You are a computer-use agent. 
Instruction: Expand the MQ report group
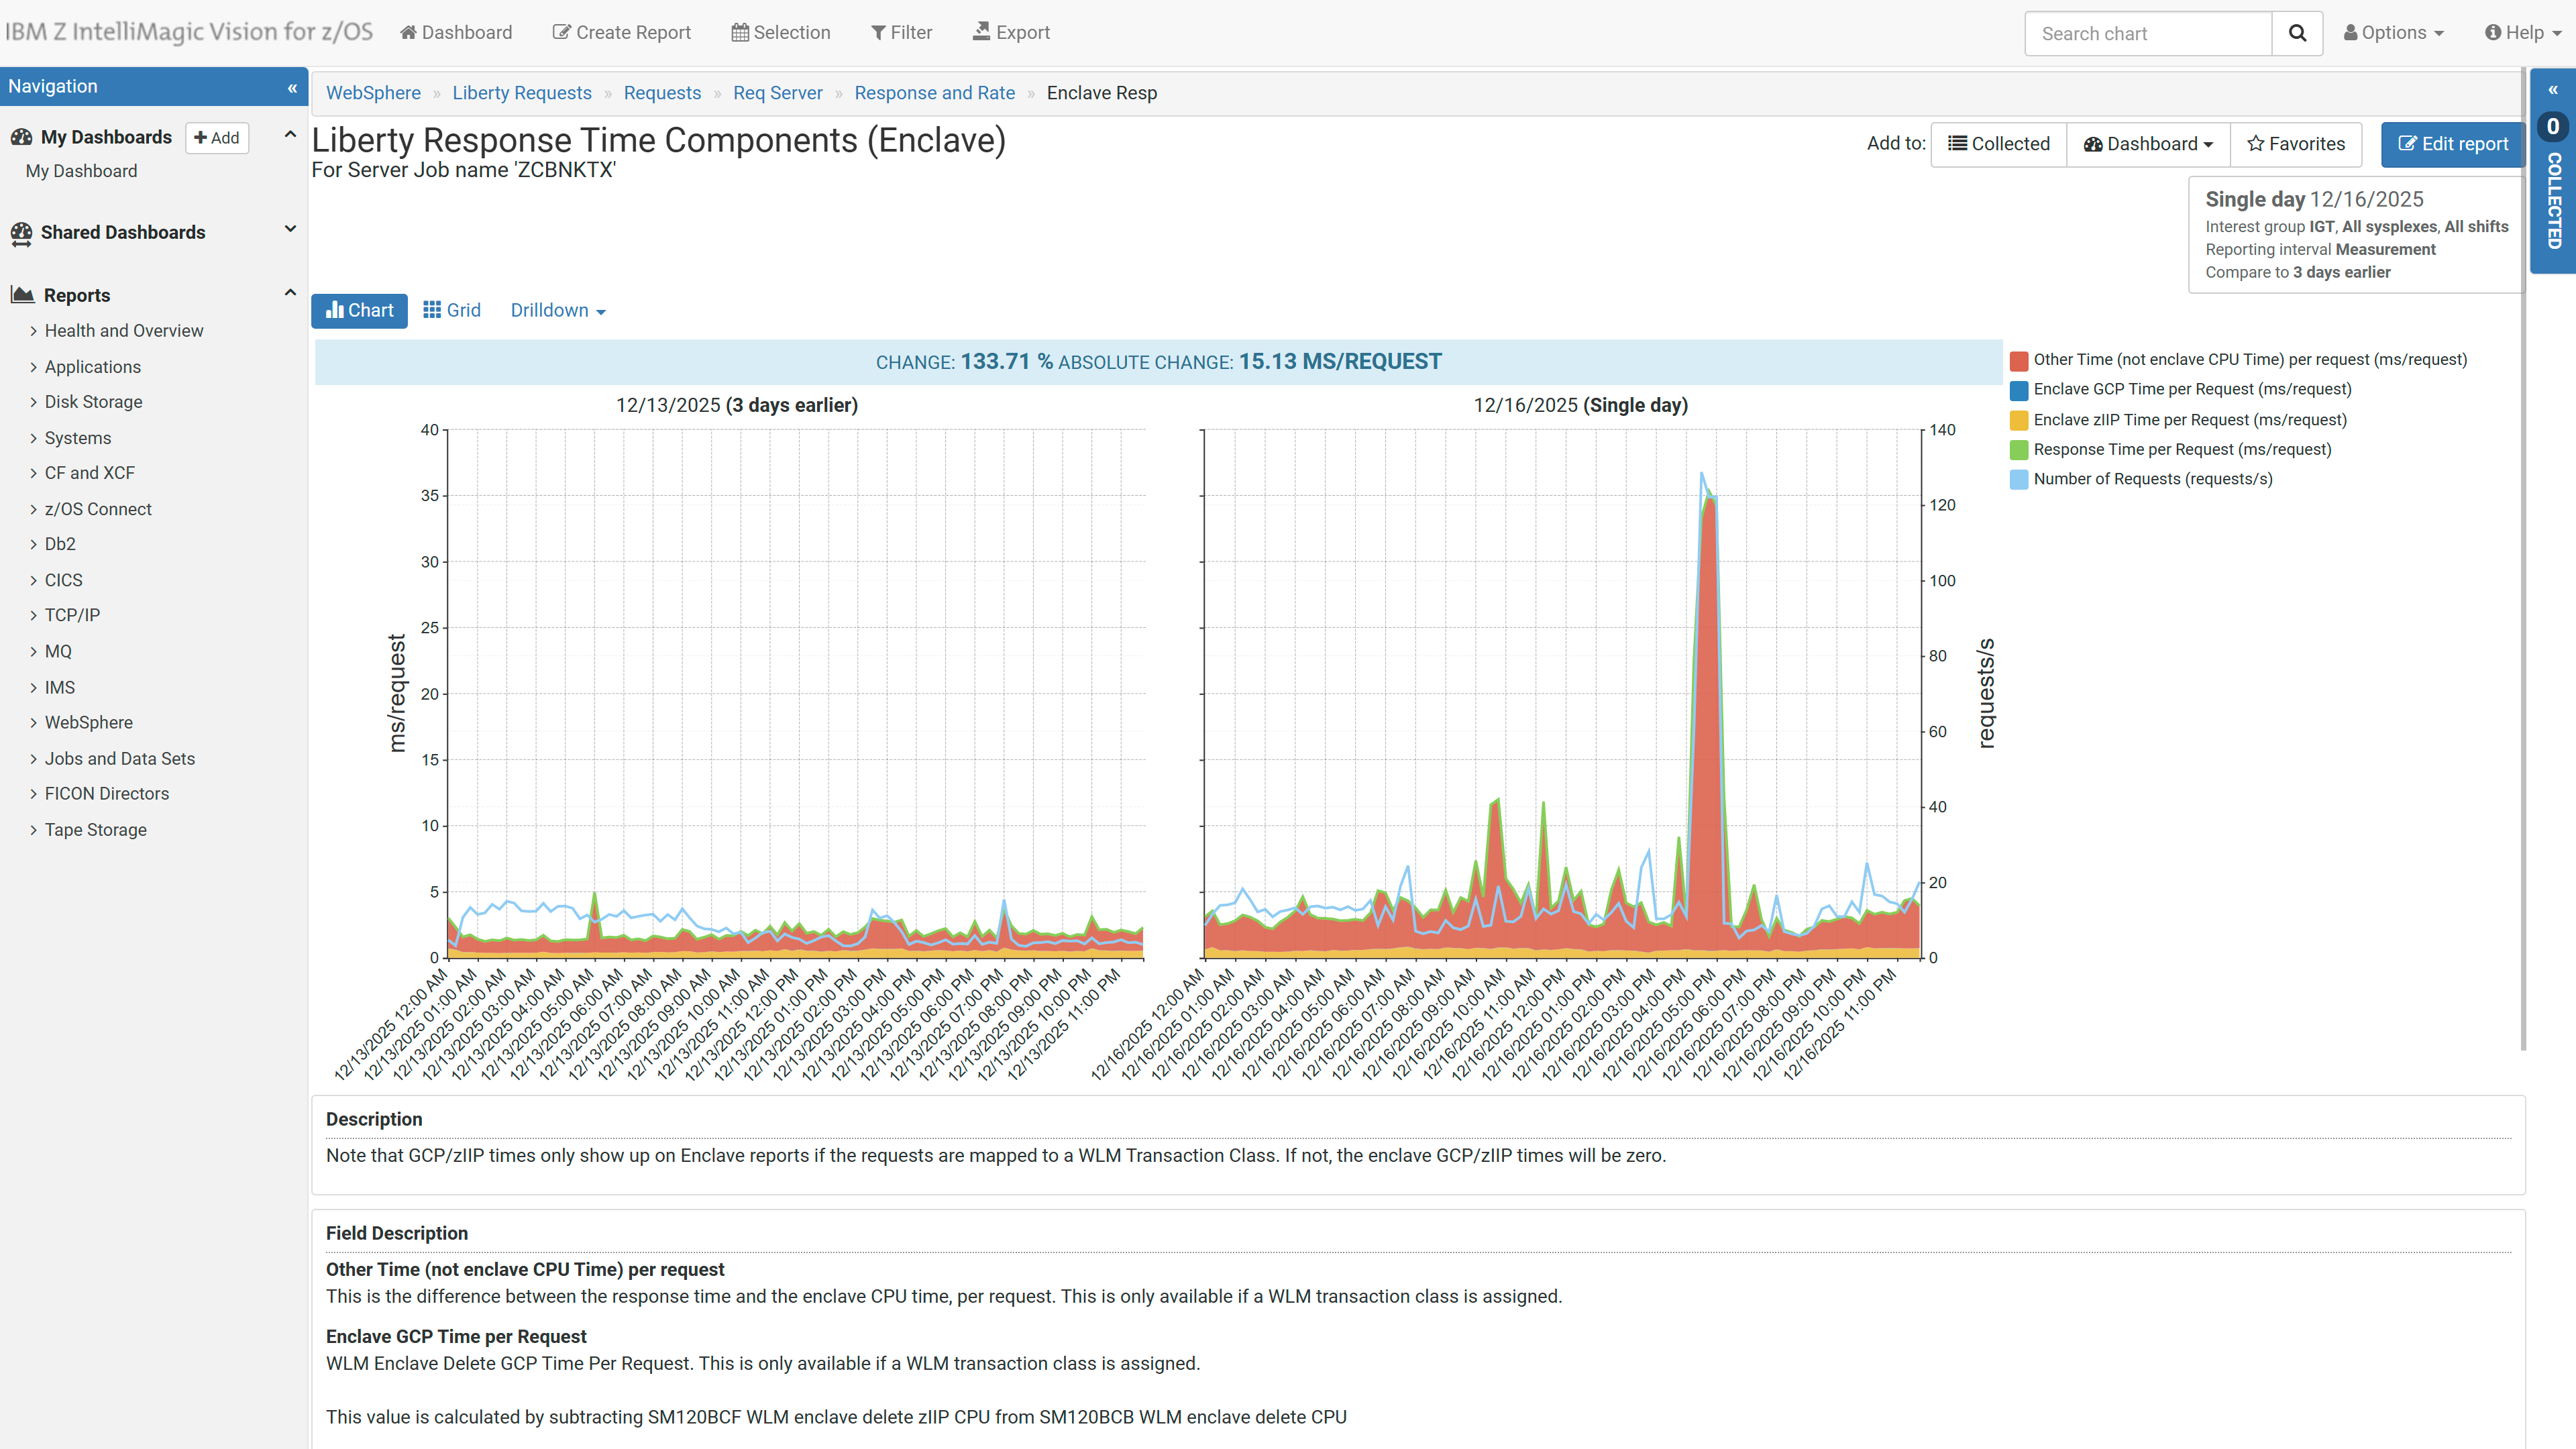click(51, 651)
